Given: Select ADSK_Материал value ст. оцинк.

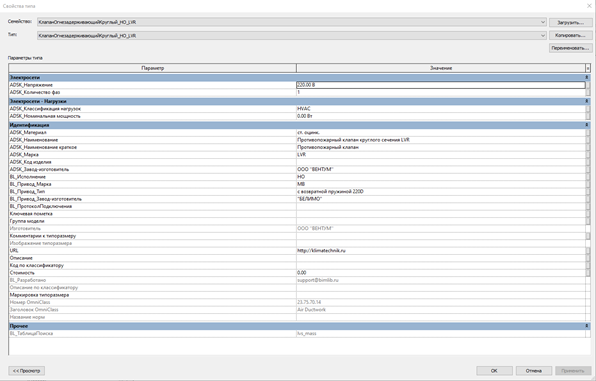Looking at the screenshot, I should click(x=441, y=133).
